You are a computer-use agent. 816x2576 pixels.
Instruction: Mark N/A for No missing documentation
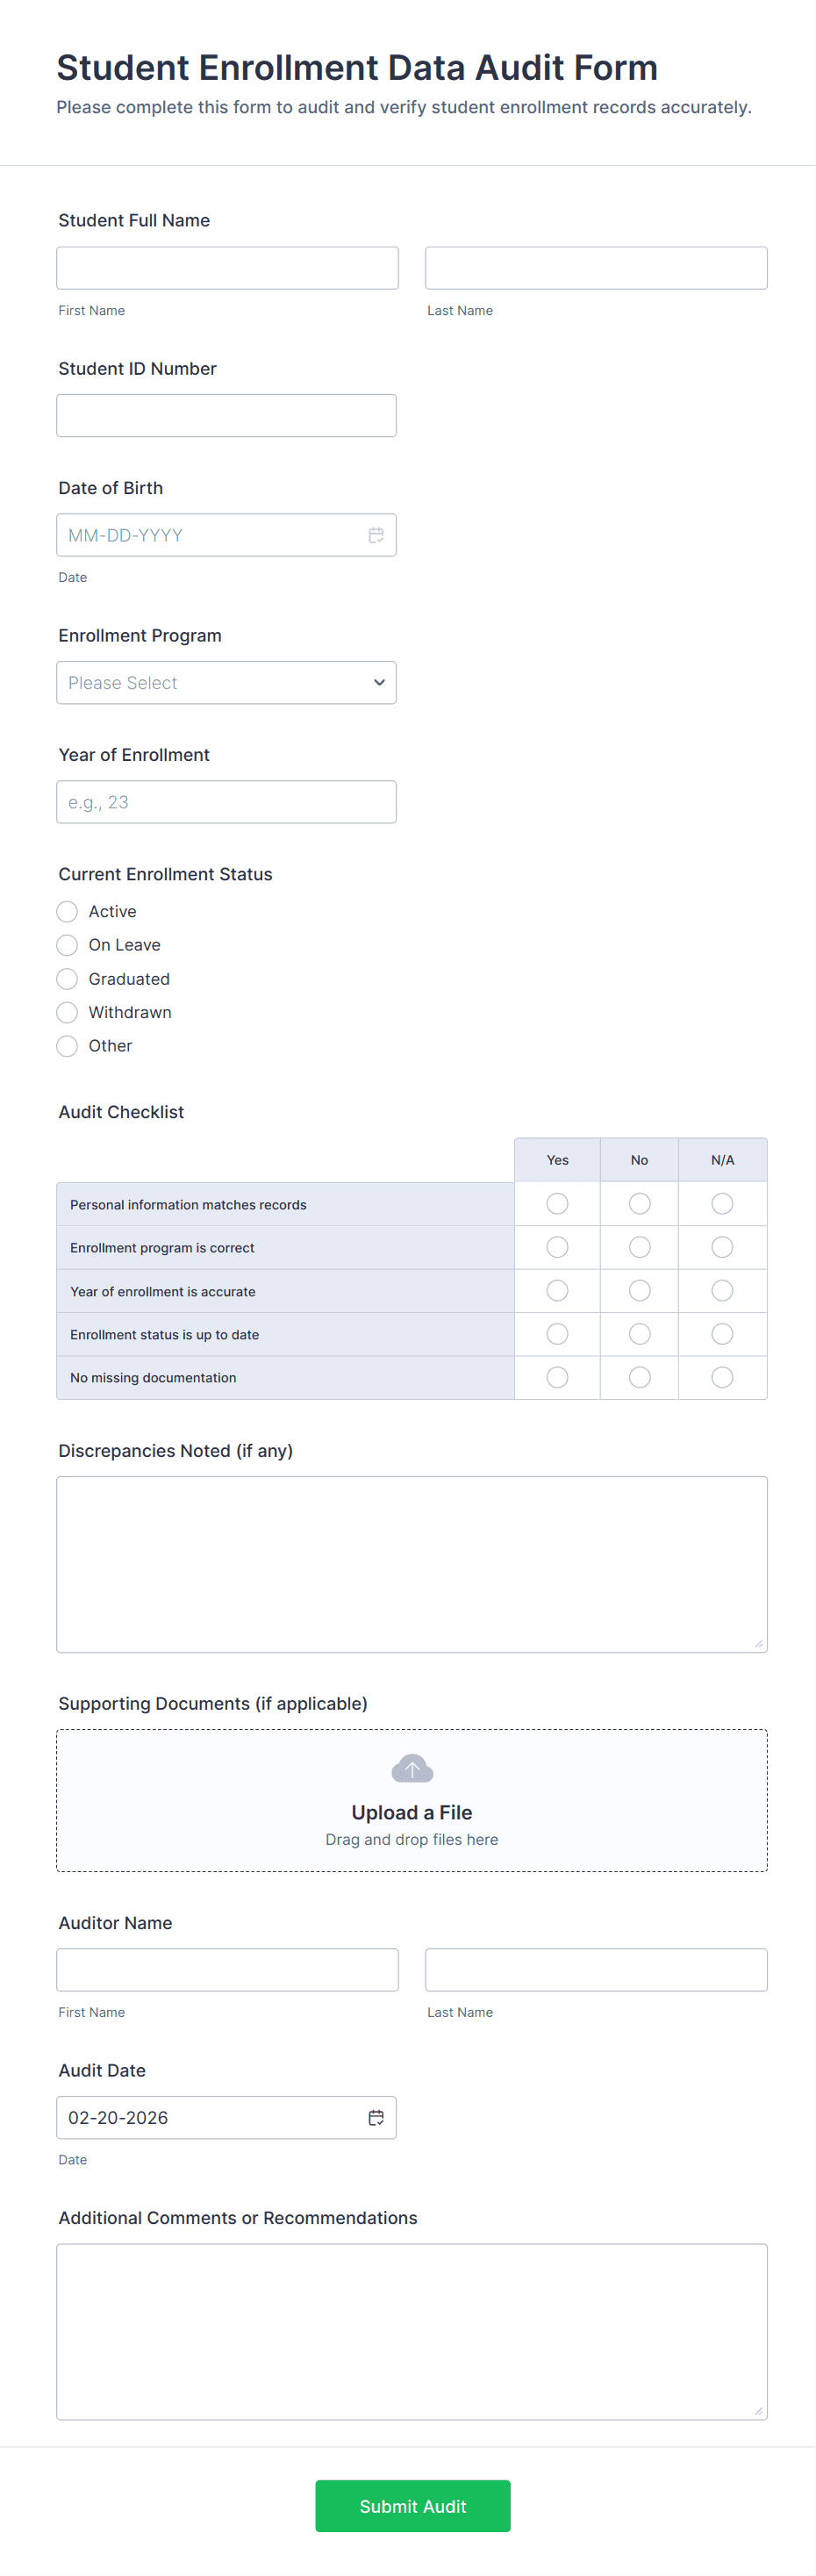[x=722, y=1377]
